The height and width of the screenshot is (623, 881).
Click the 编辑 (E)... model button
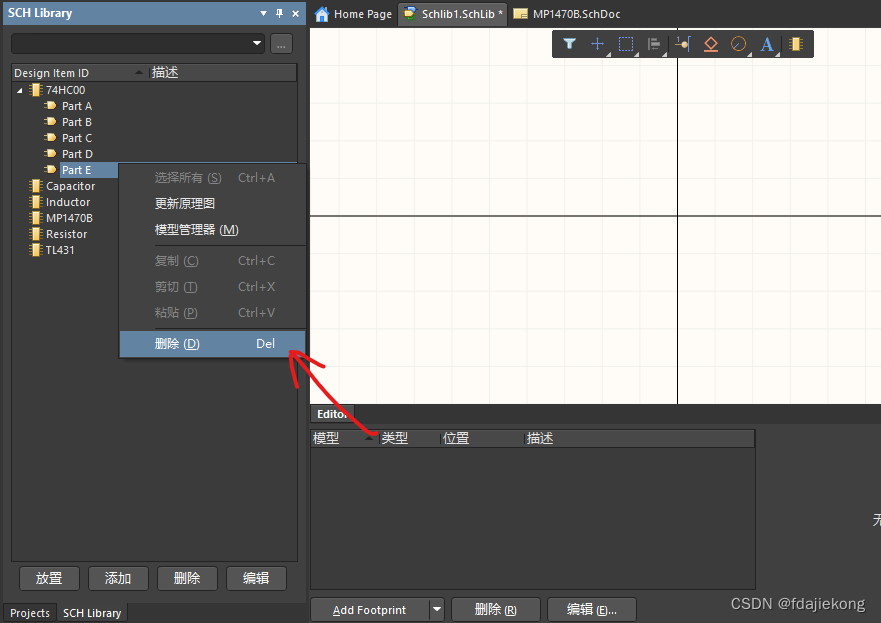[592, 610]
